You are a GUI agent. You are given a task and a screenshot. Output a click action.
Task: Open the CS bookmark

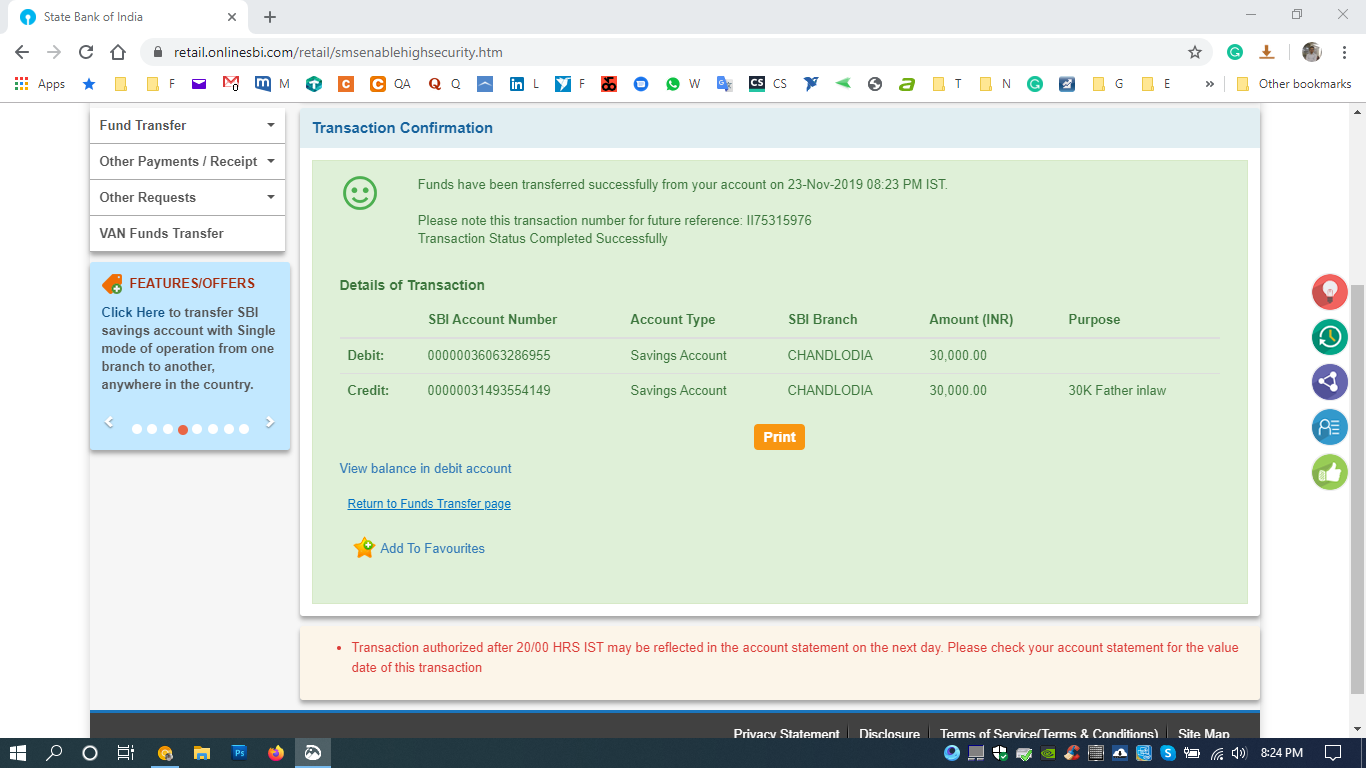[x=767, y=84]
